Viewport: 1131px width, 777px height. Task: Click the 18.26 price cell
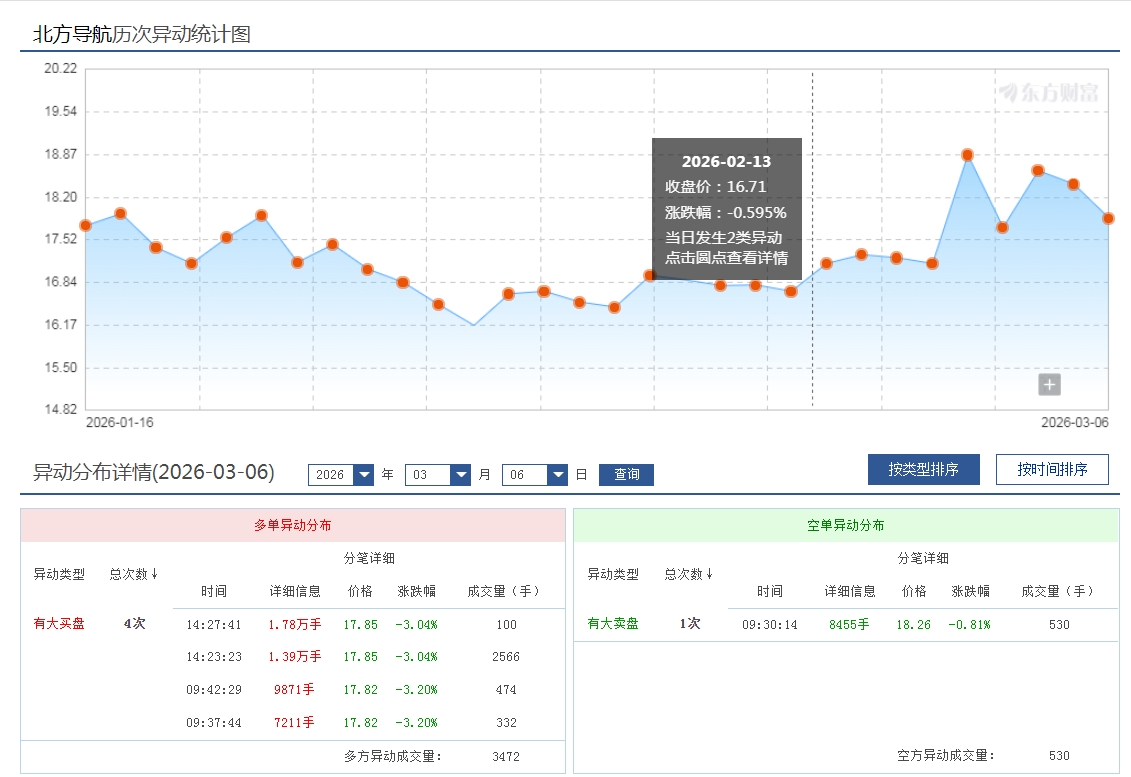click(913, 625)
